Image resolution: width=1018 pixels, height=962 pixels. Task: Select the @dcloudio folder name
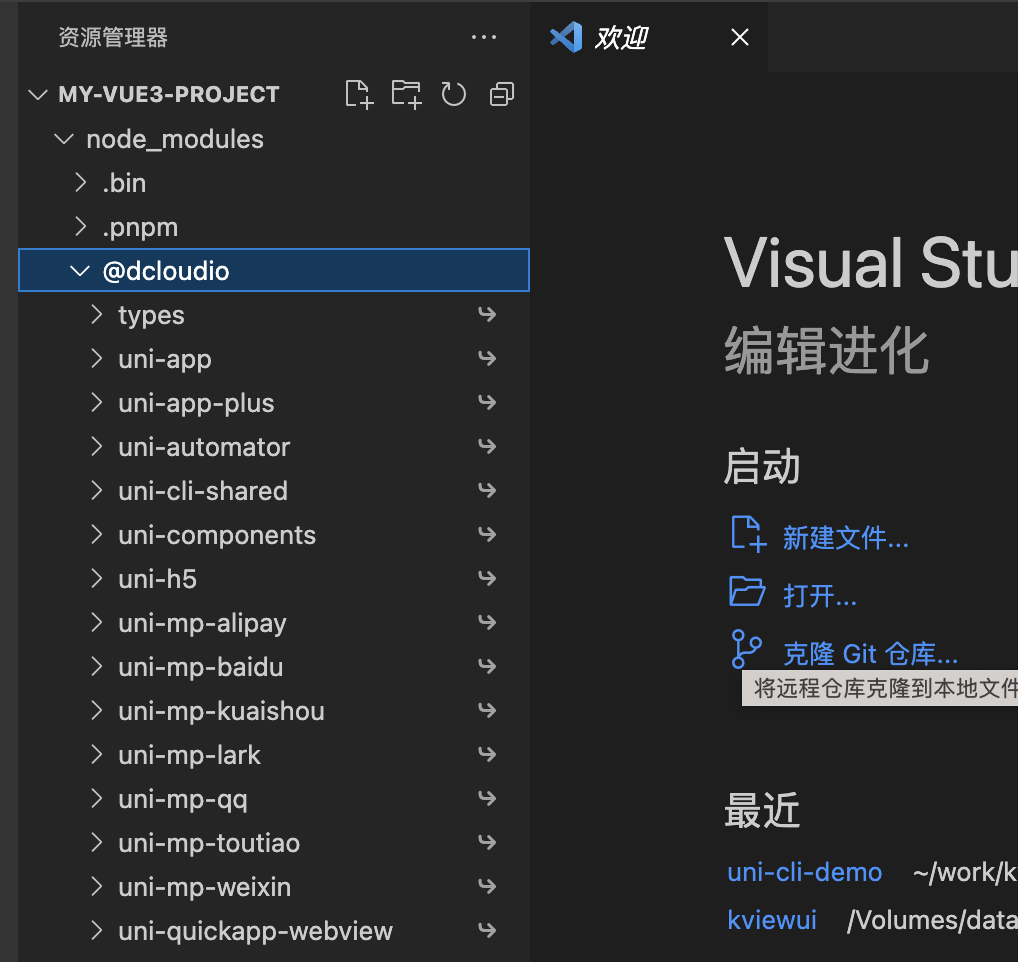pos(166,271)
